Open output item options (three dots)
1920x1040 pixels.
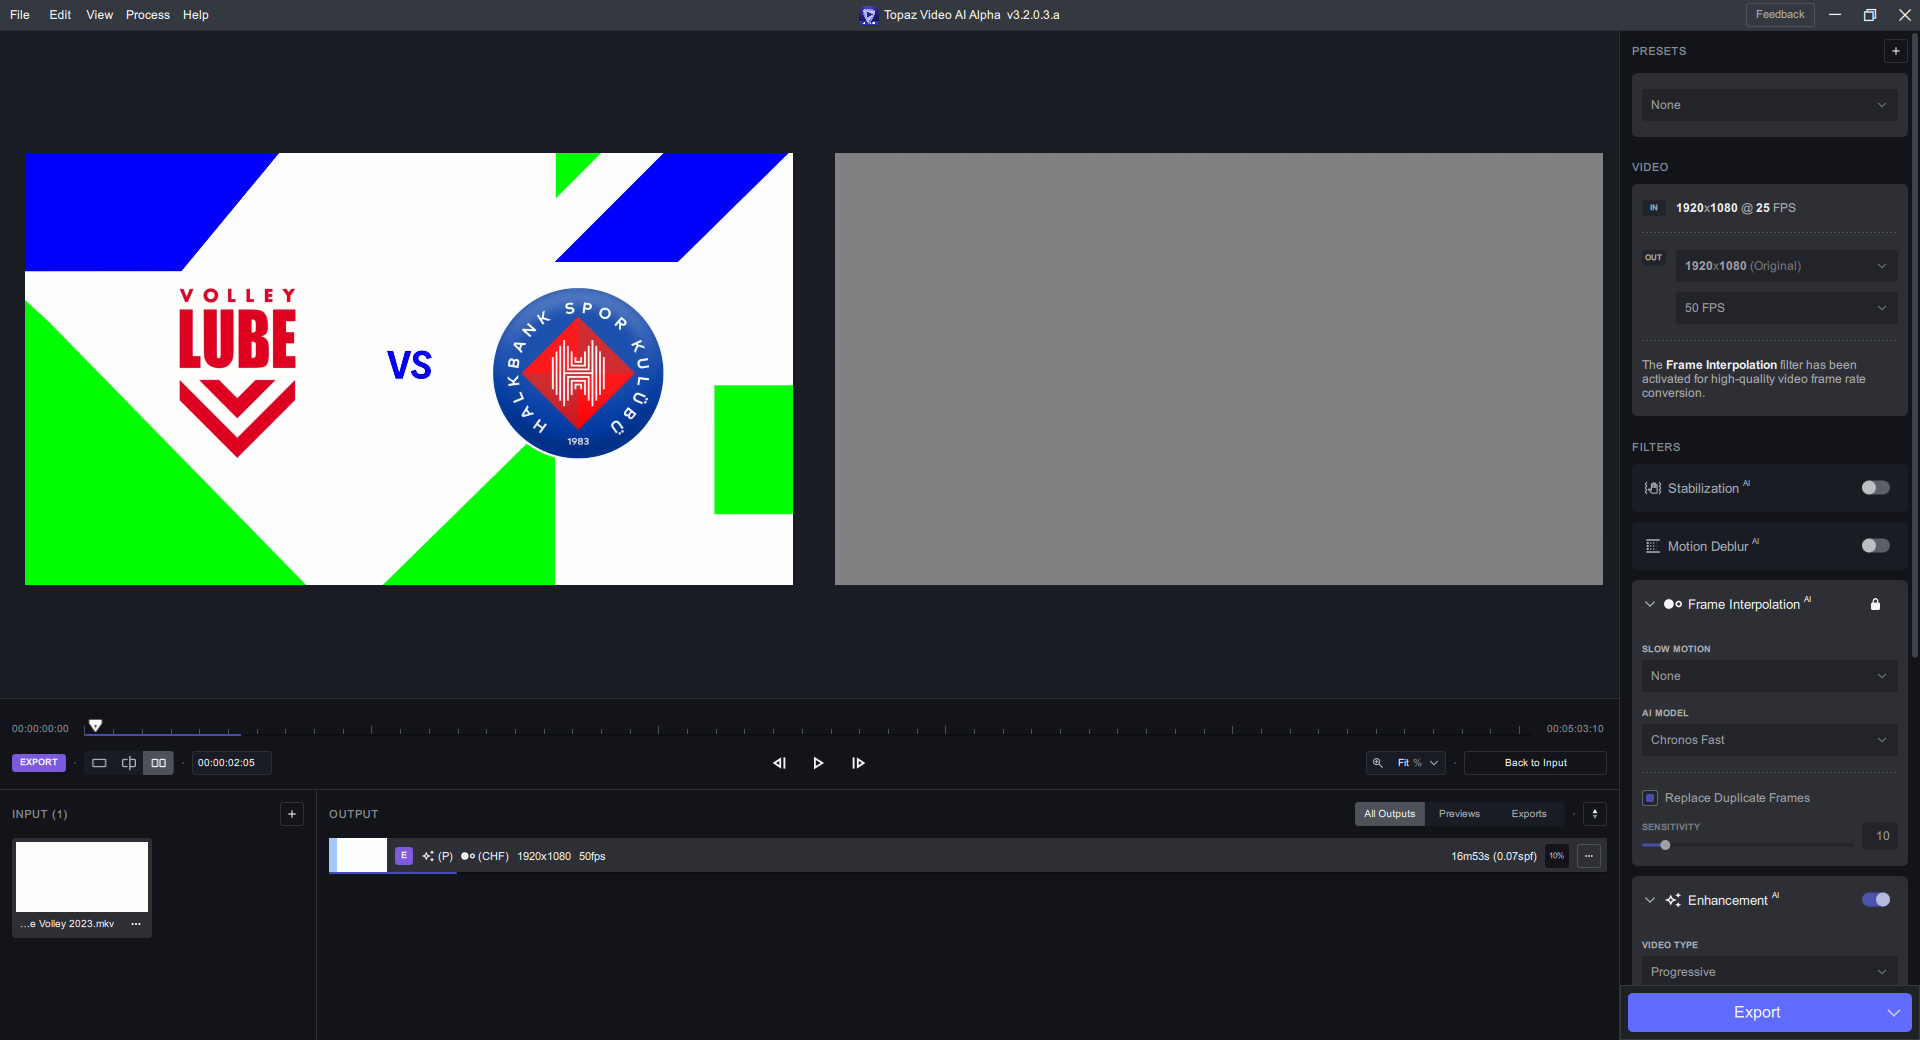click(1589, 856)
